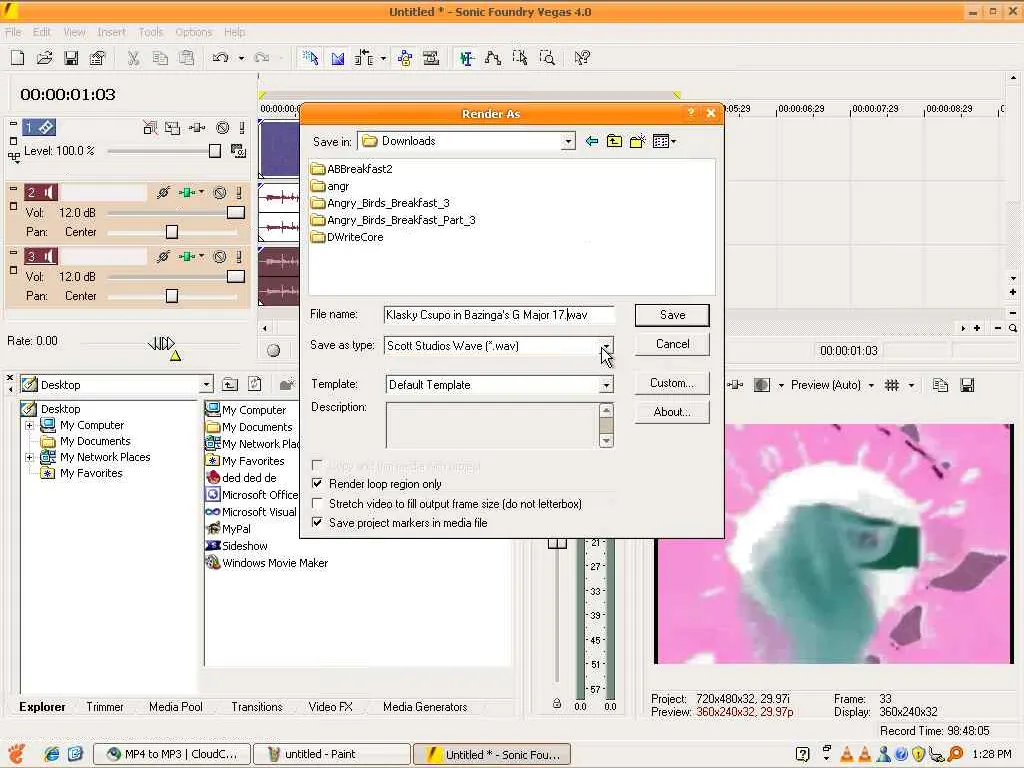Toggle the Enable Snapping toolbar icon
Viewport: 1024px width, 768px height.
310,58
